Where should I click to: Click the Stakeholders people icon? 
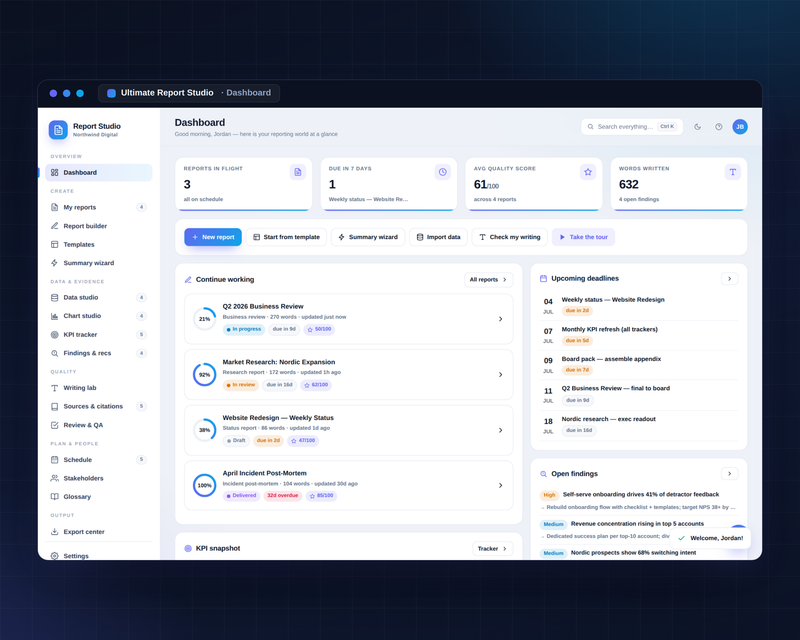[x=55, y=478]
